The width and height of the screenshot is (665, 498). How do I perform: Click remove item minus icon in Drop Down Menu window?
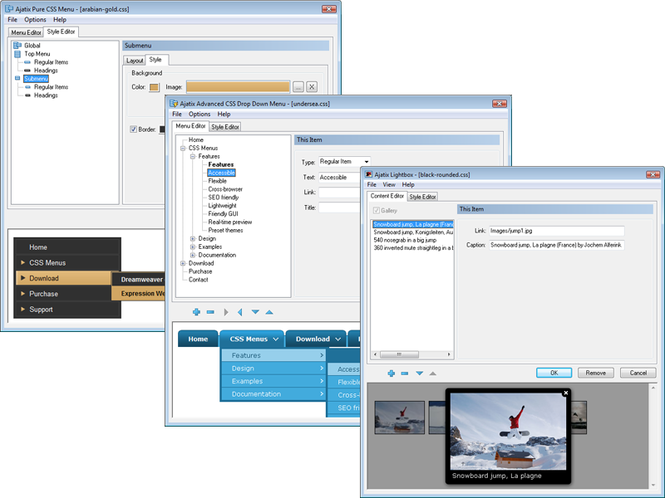(x=210, y=312)
